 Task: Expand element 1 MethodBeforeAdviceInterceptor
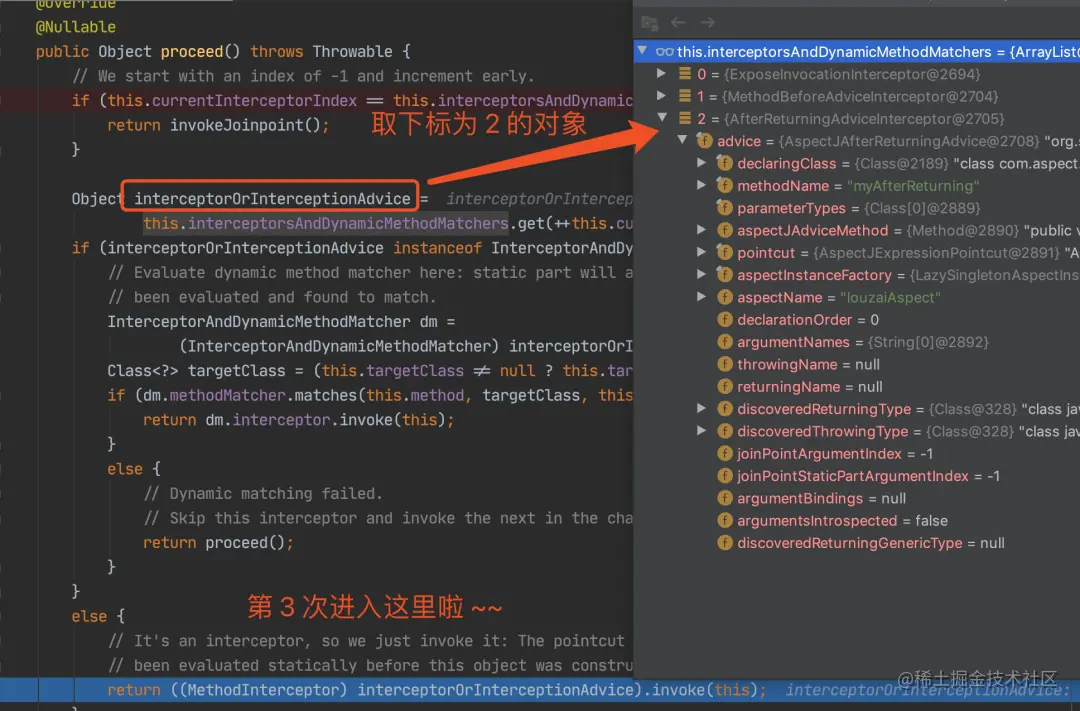pos(661,96)
